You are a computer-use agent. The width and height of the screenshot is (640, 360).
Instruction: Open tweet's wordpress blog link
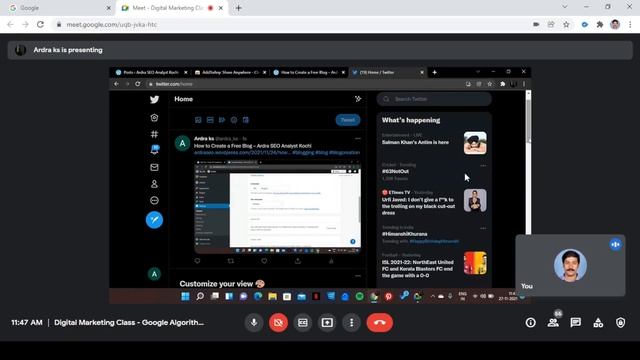[x=242, y=152]
